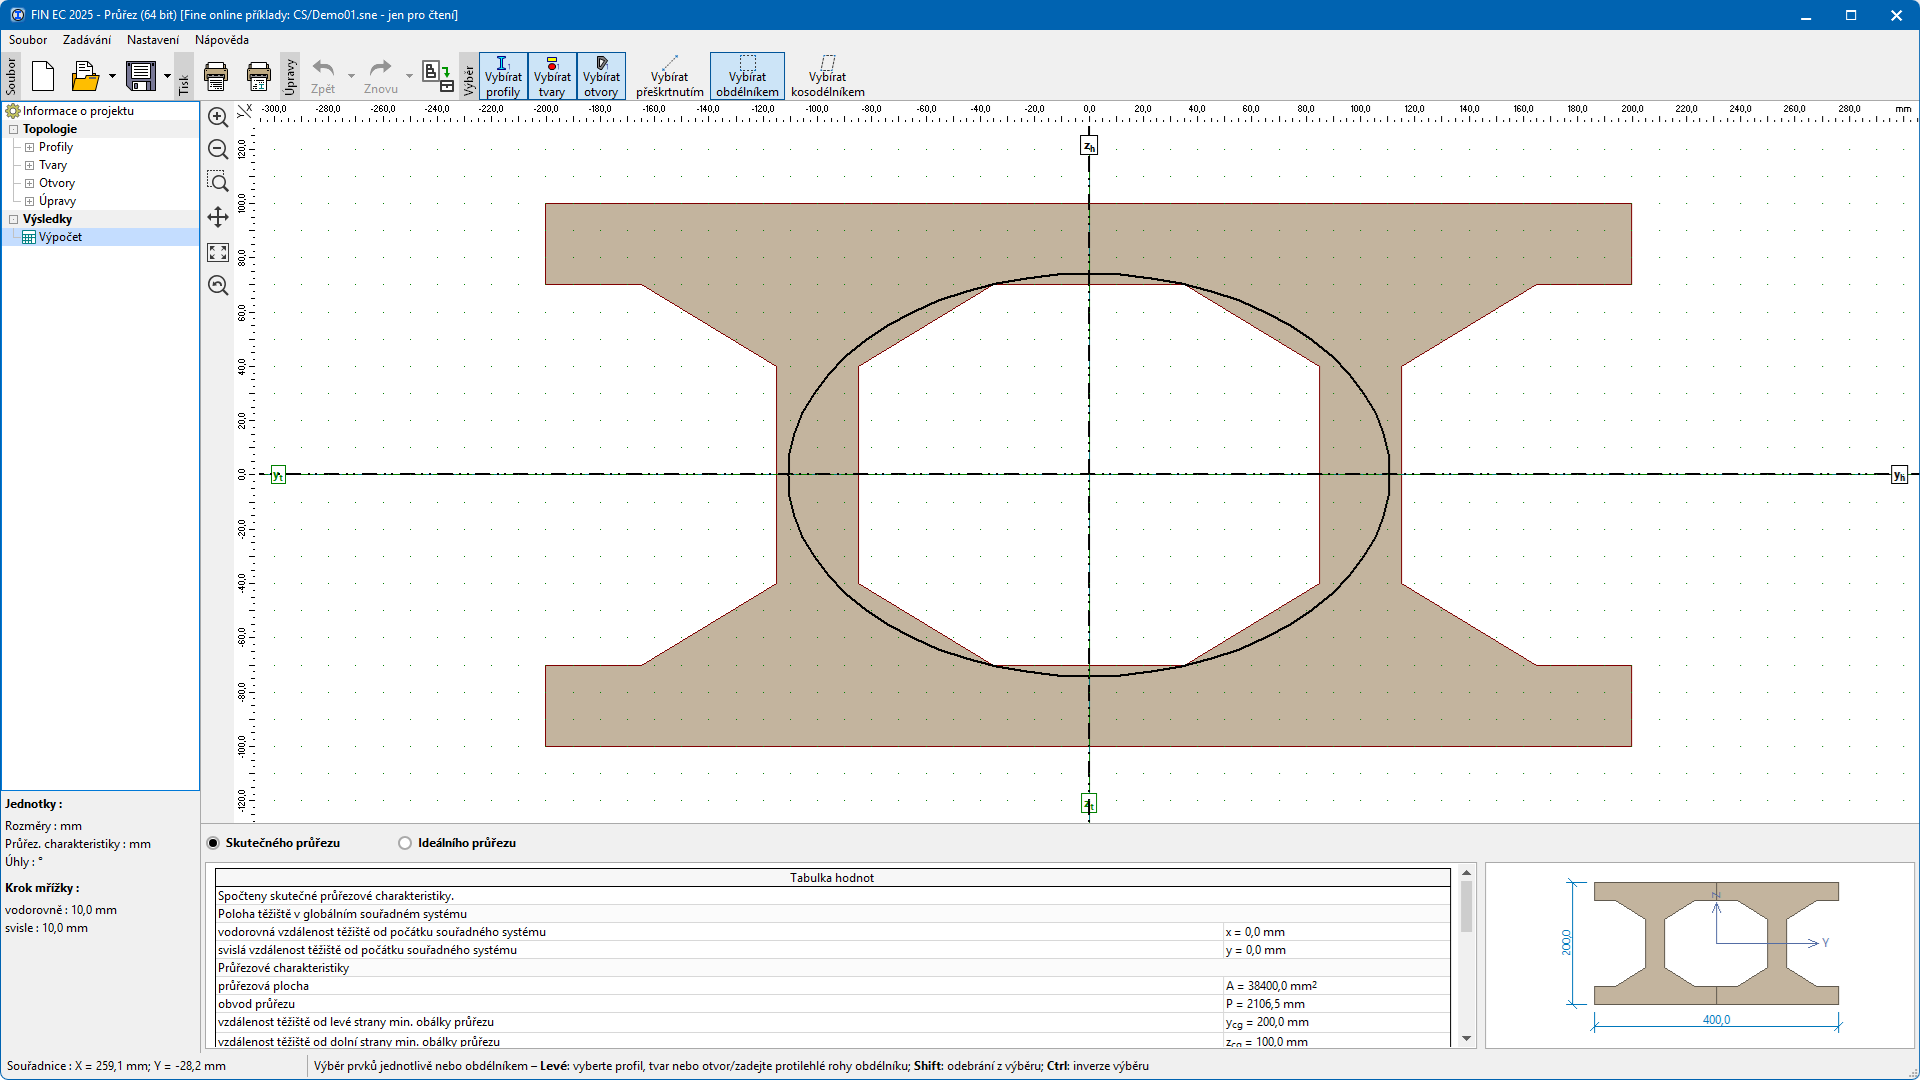This screenshot has width=1920, height=1080.
Task: Open the Nápověda menu
Action: coord(221,40)
